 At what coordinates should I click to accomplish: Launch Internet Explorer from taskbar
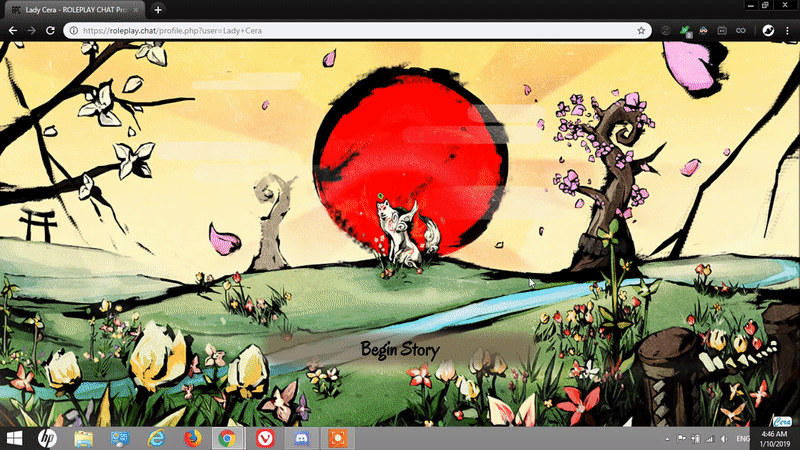(x=156, y=438)
